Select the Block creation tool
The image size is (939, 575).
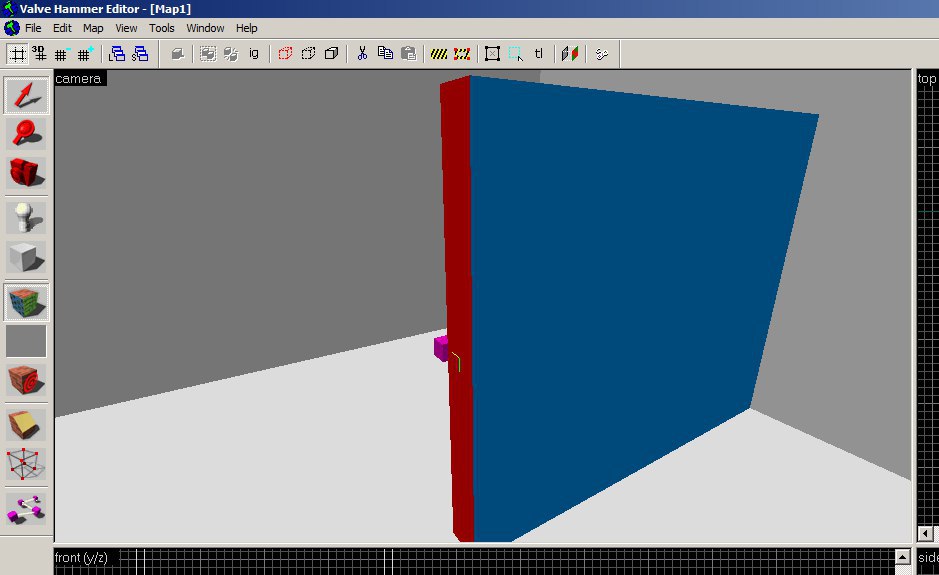pos(26,257)
